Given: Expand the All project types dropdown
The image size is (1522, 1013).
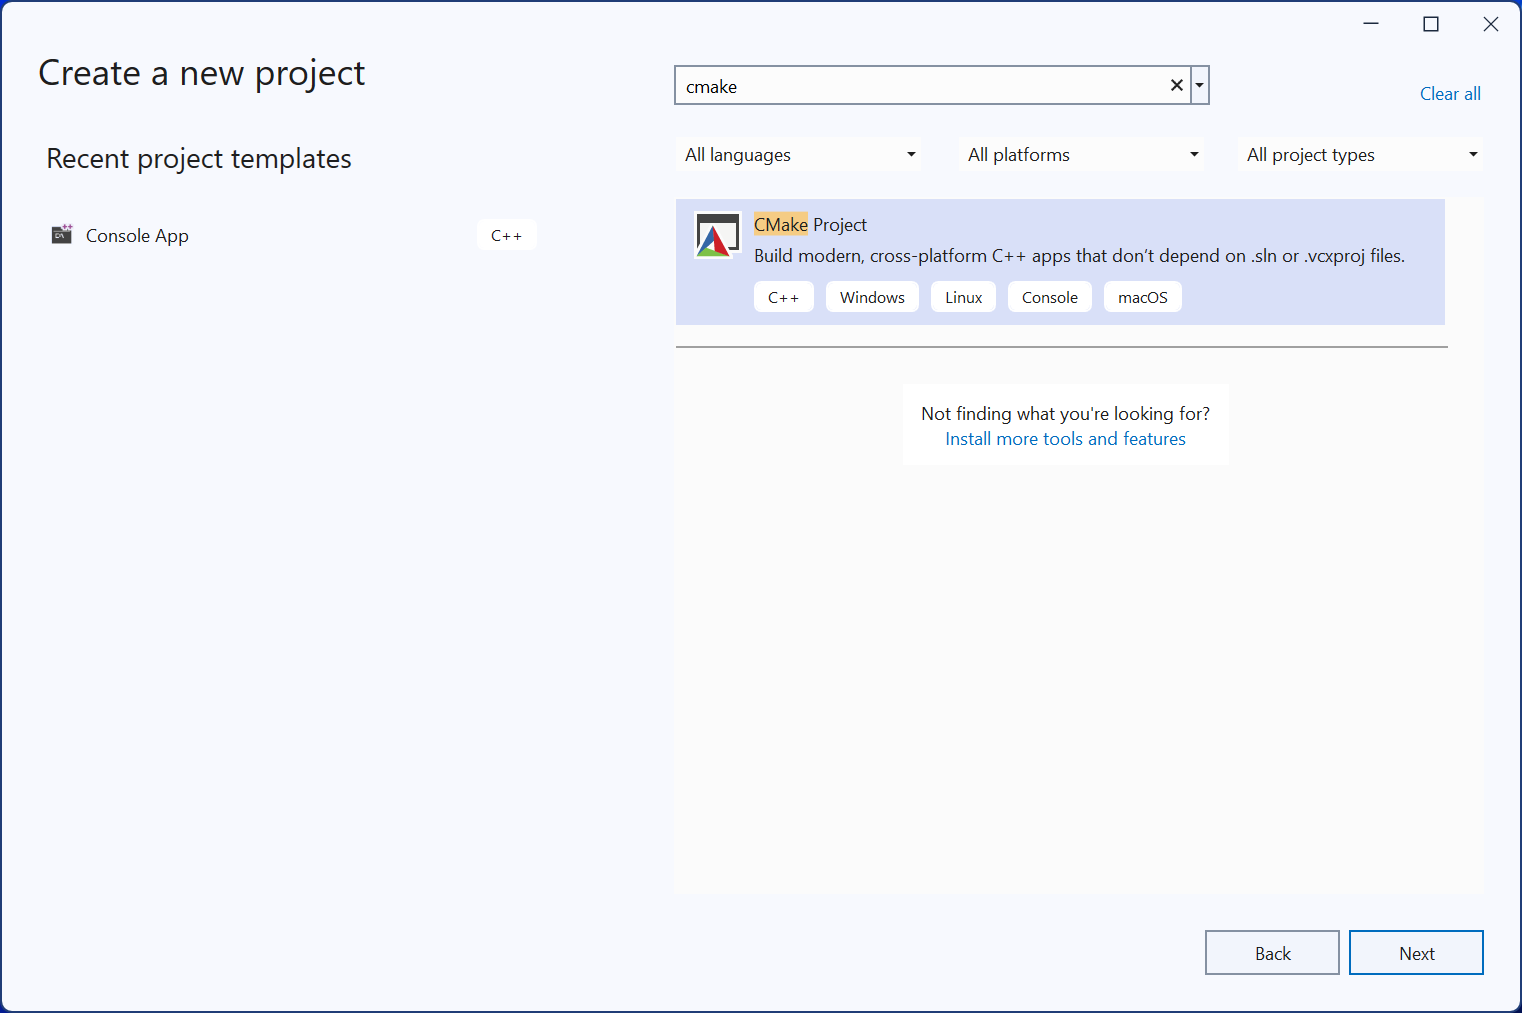Looking at the screenshot, I should [1360, 155].
